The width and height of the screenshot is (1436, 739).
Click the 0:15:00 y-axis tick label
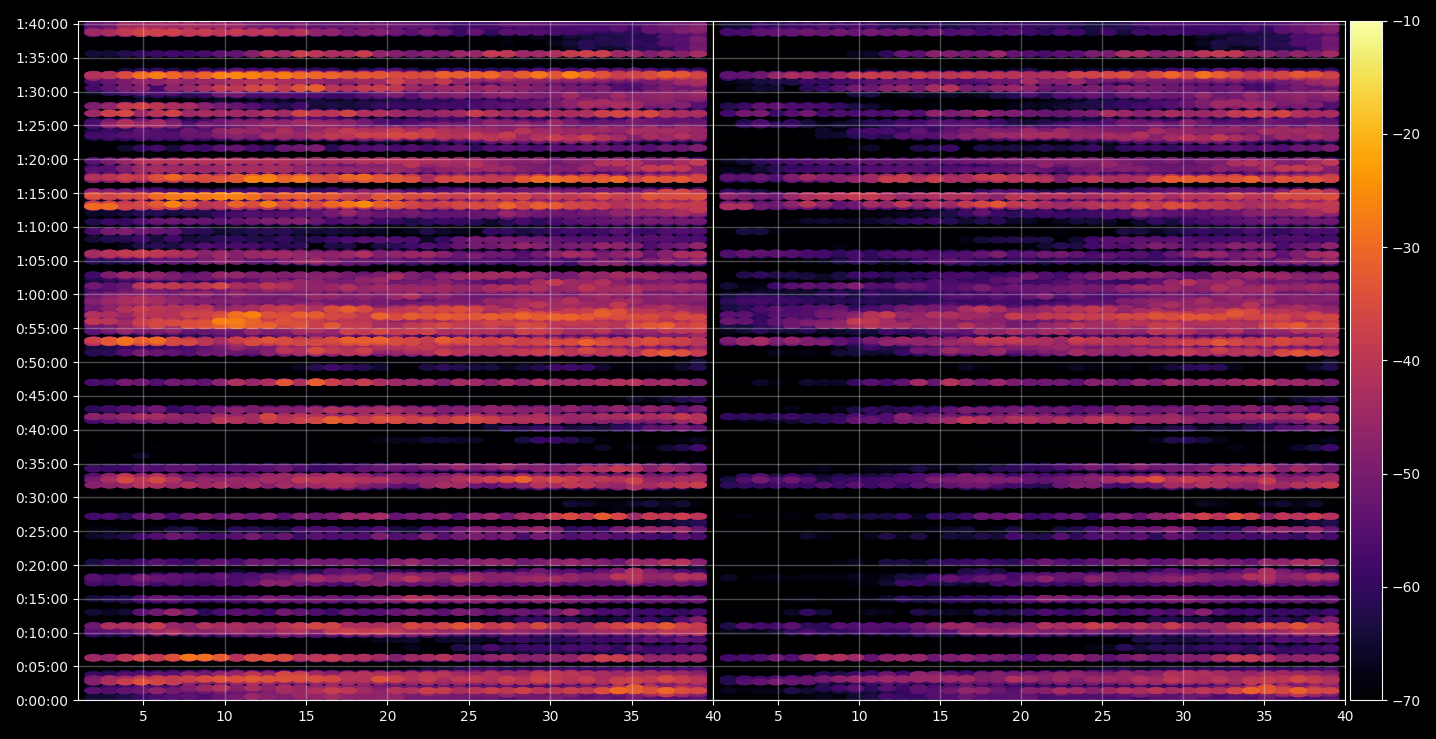[42, 599]
